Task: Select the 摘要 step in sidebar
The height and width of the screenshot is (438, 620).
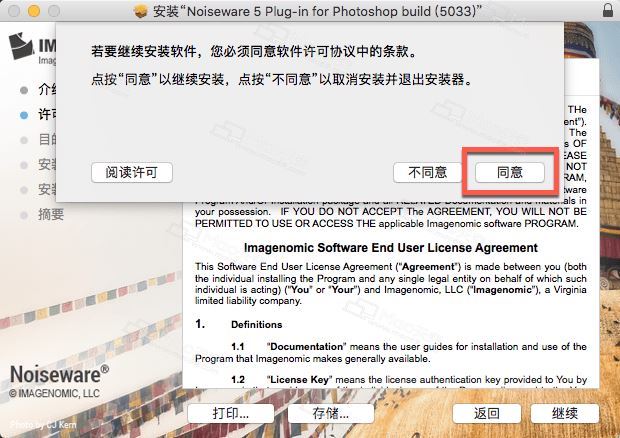Action: [x=51, y=214]
